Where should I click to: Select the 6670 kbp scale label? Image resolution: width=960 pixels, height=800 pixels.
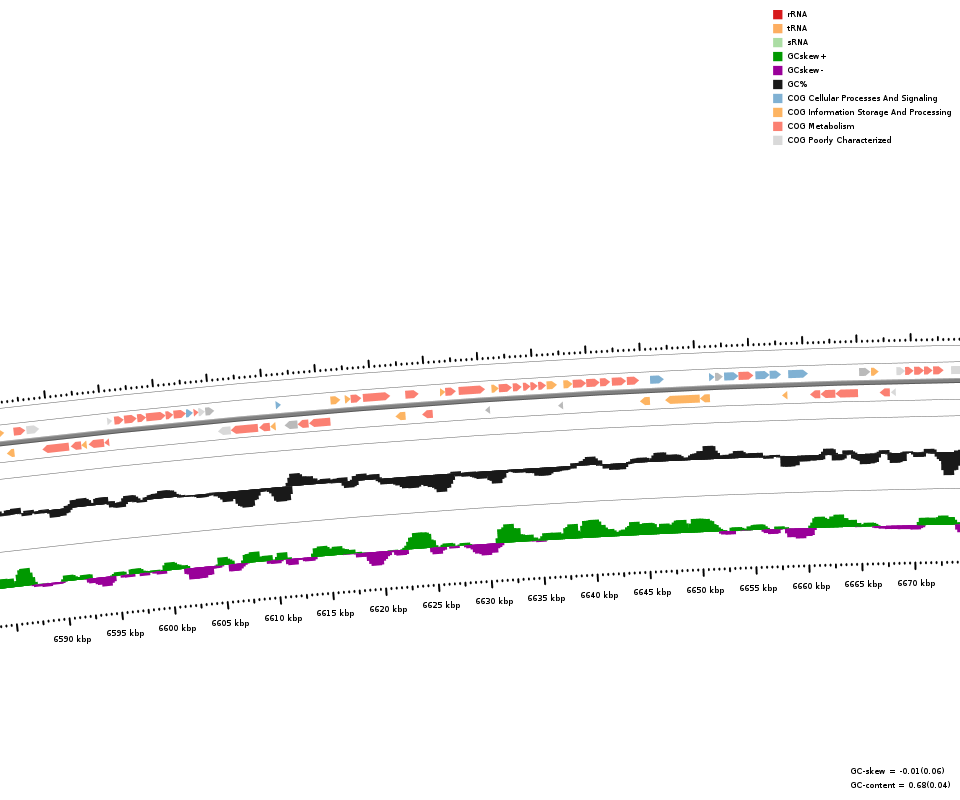916,583
